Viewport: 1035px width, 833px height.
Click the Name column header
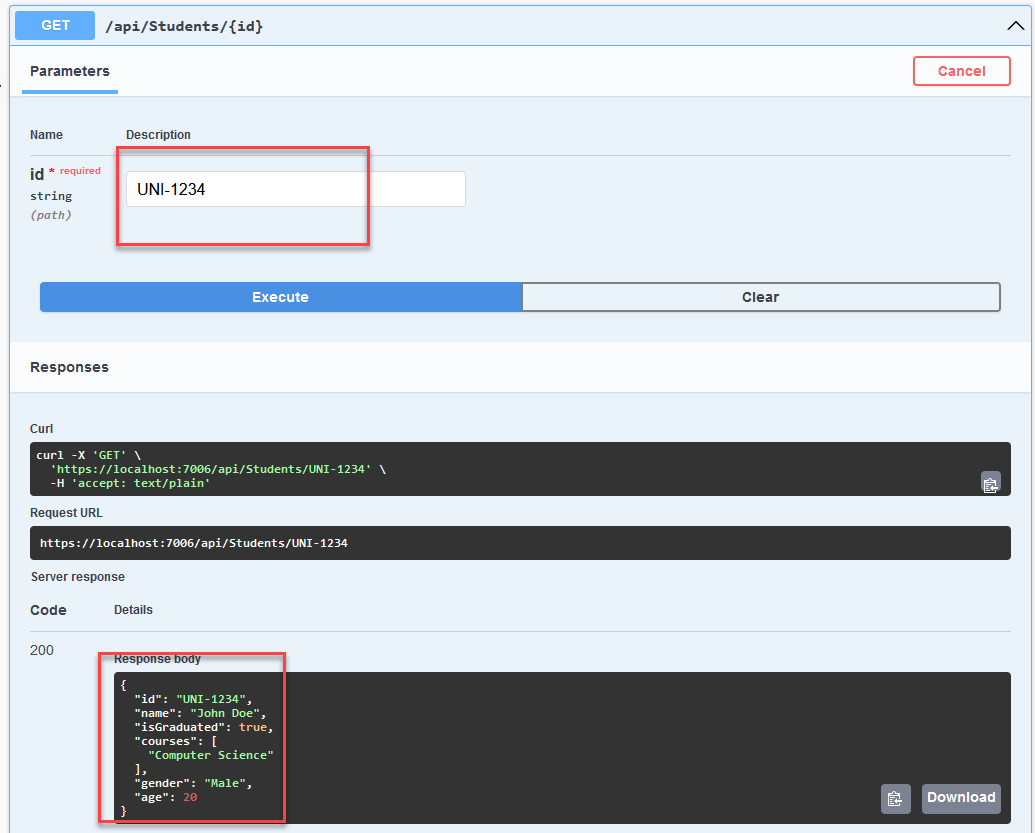(x=46, y=135)
